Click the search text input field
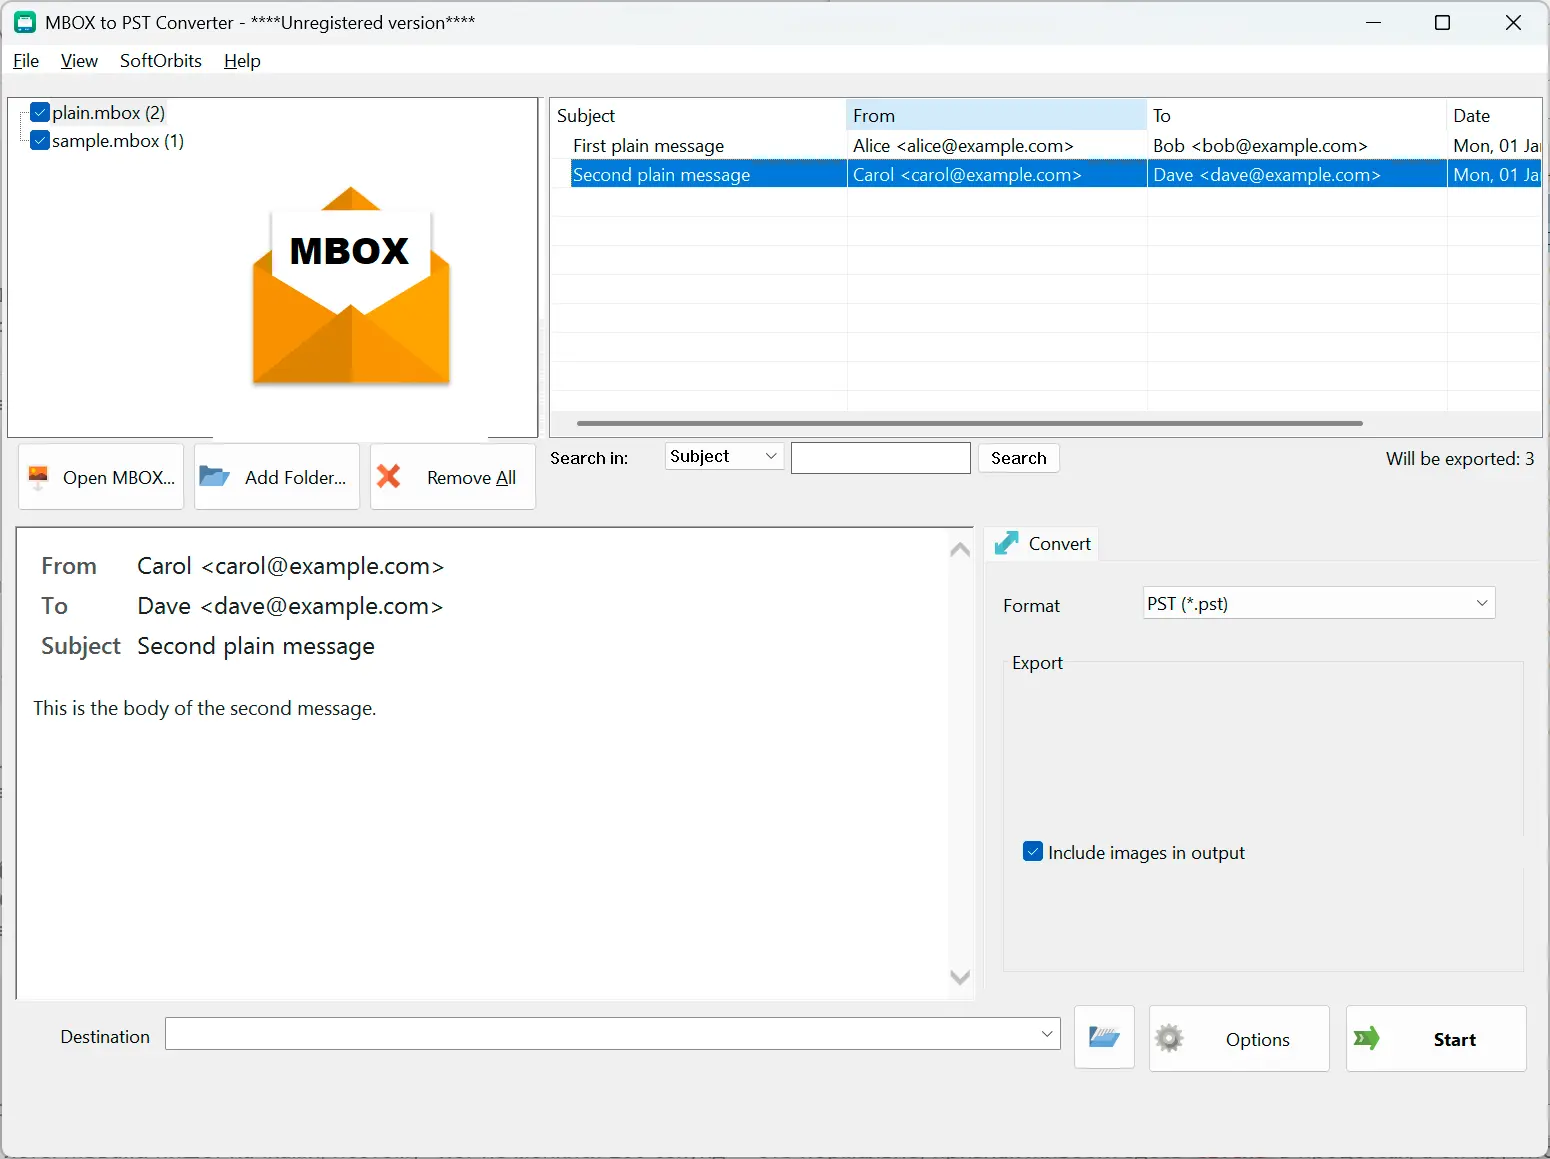The width and height of the screenshot is (1550, 1159). pyautogui.click(x=881, y=458)
